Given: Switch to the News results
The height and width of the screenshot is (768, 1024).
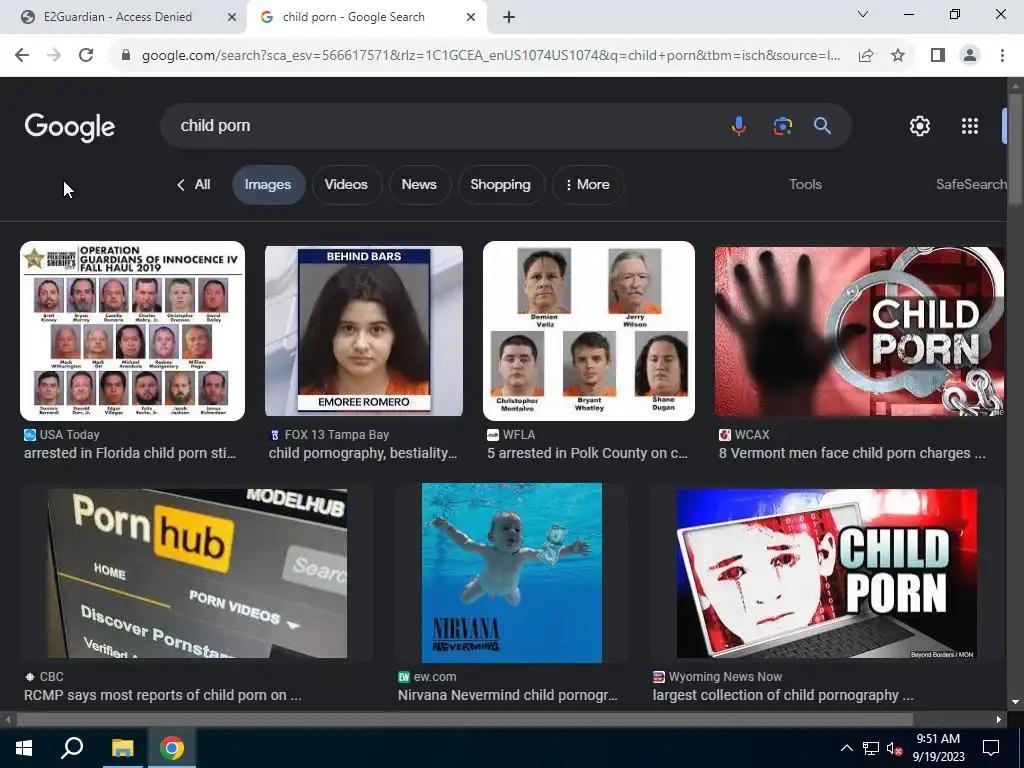Looking at the screenshot, I should (x=419, y=185).
